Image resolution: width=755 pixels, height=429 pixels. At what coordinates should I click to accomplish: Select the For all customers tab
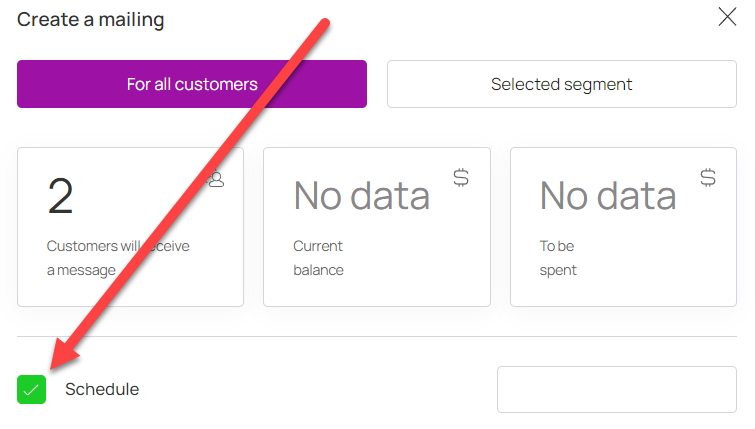192,84
